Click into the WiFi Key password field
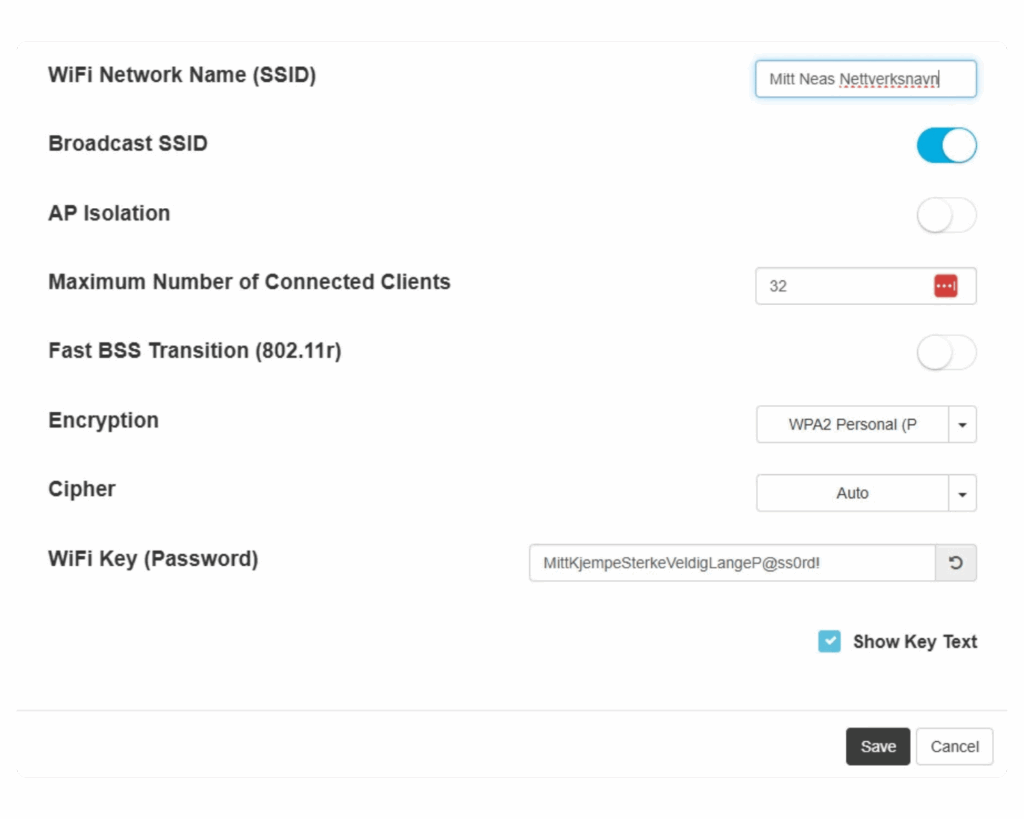Screen dimensions: 1024x819 click(733, 563)
